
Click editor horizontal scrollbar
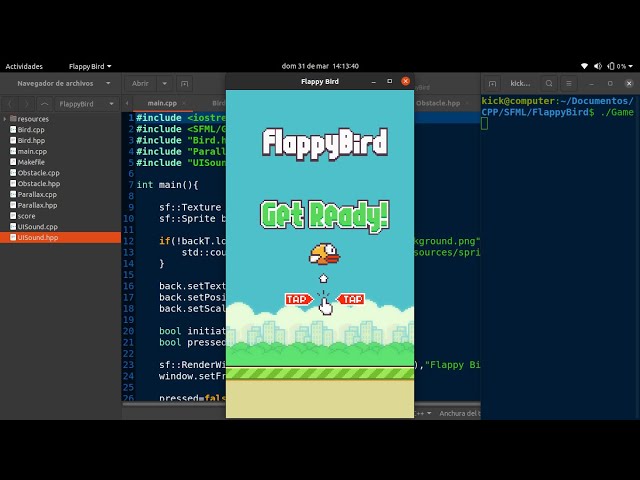click(x=301, y=404)
